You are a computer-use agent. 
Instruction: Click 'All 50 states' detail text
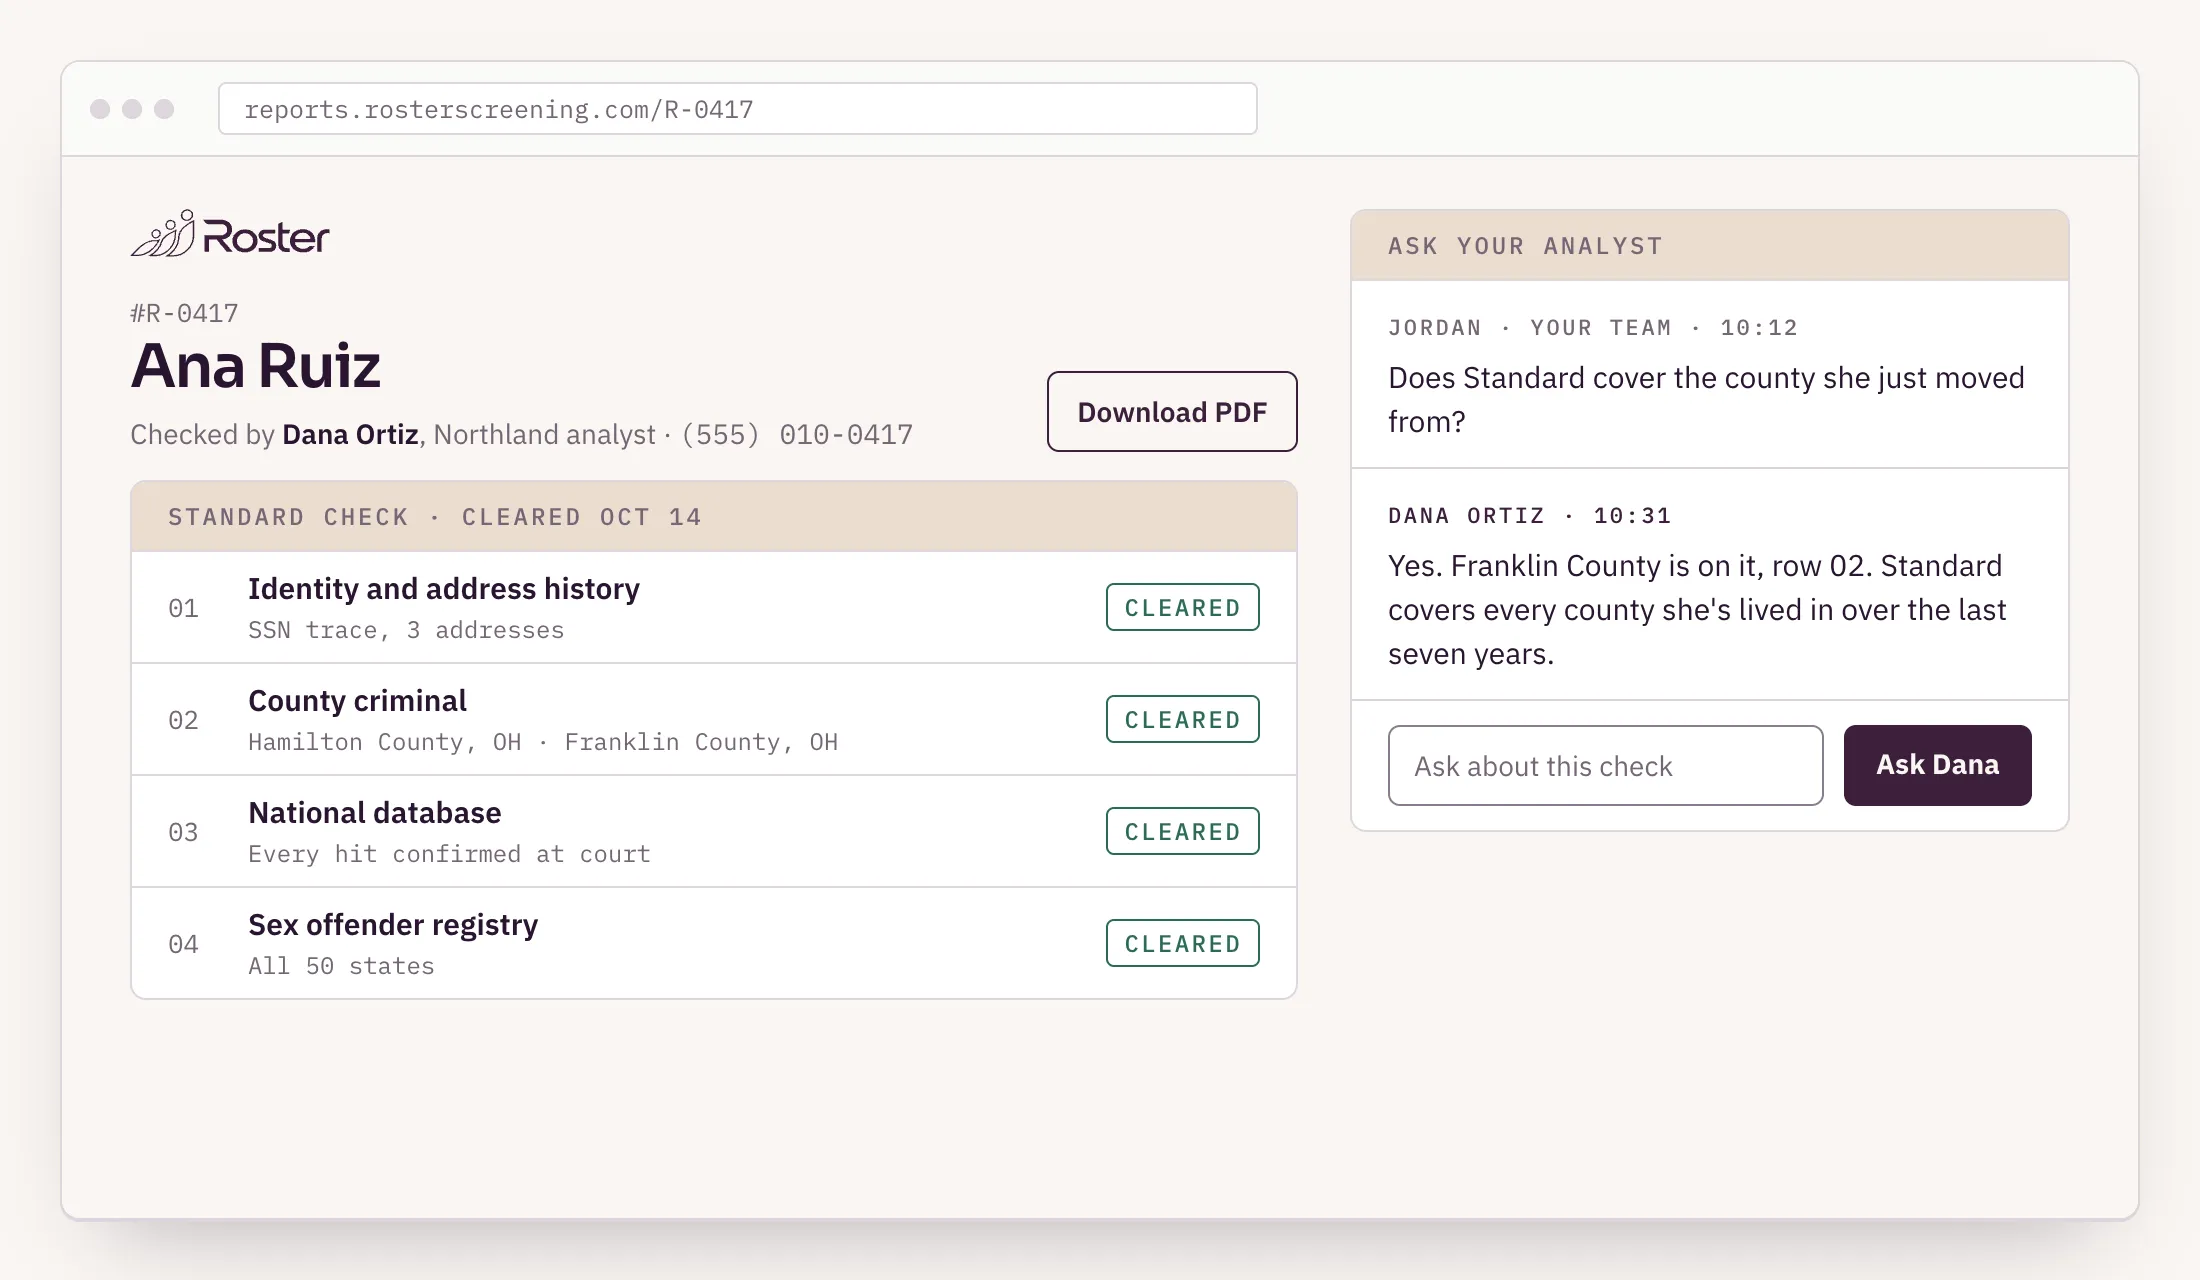click(341, 966)
